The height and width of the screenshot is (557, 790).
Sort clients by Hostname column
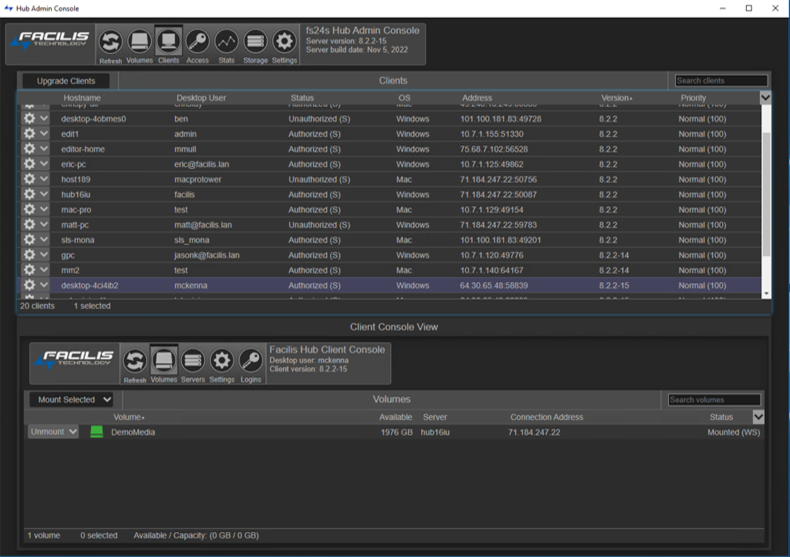[x=82, y=98]
